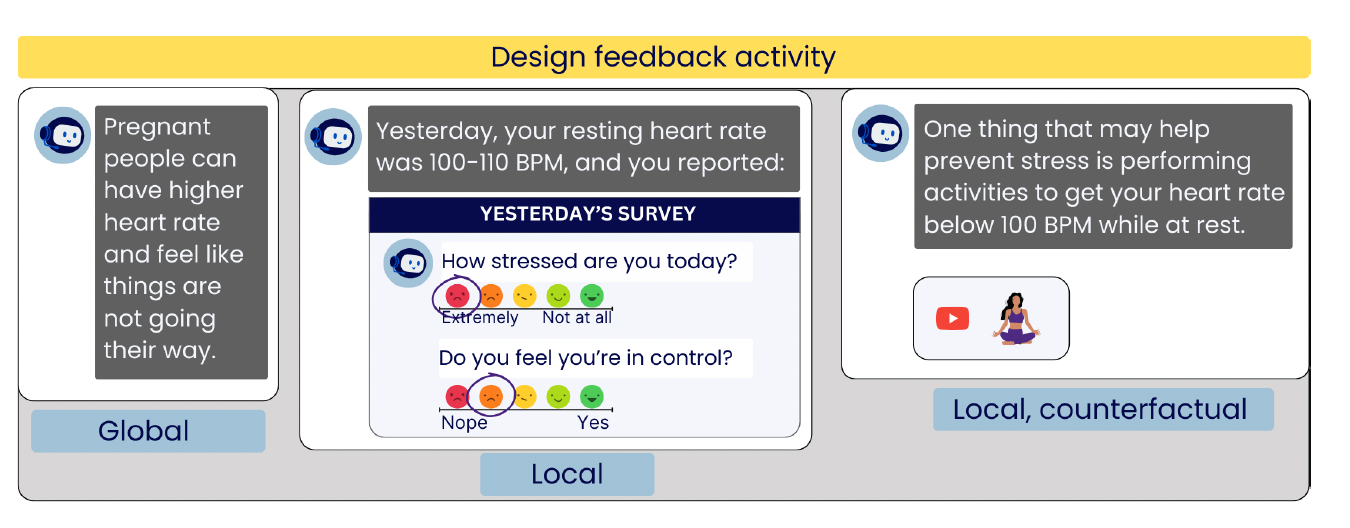Click the chatbot avatar beside heart rate message

pos(334,136)
